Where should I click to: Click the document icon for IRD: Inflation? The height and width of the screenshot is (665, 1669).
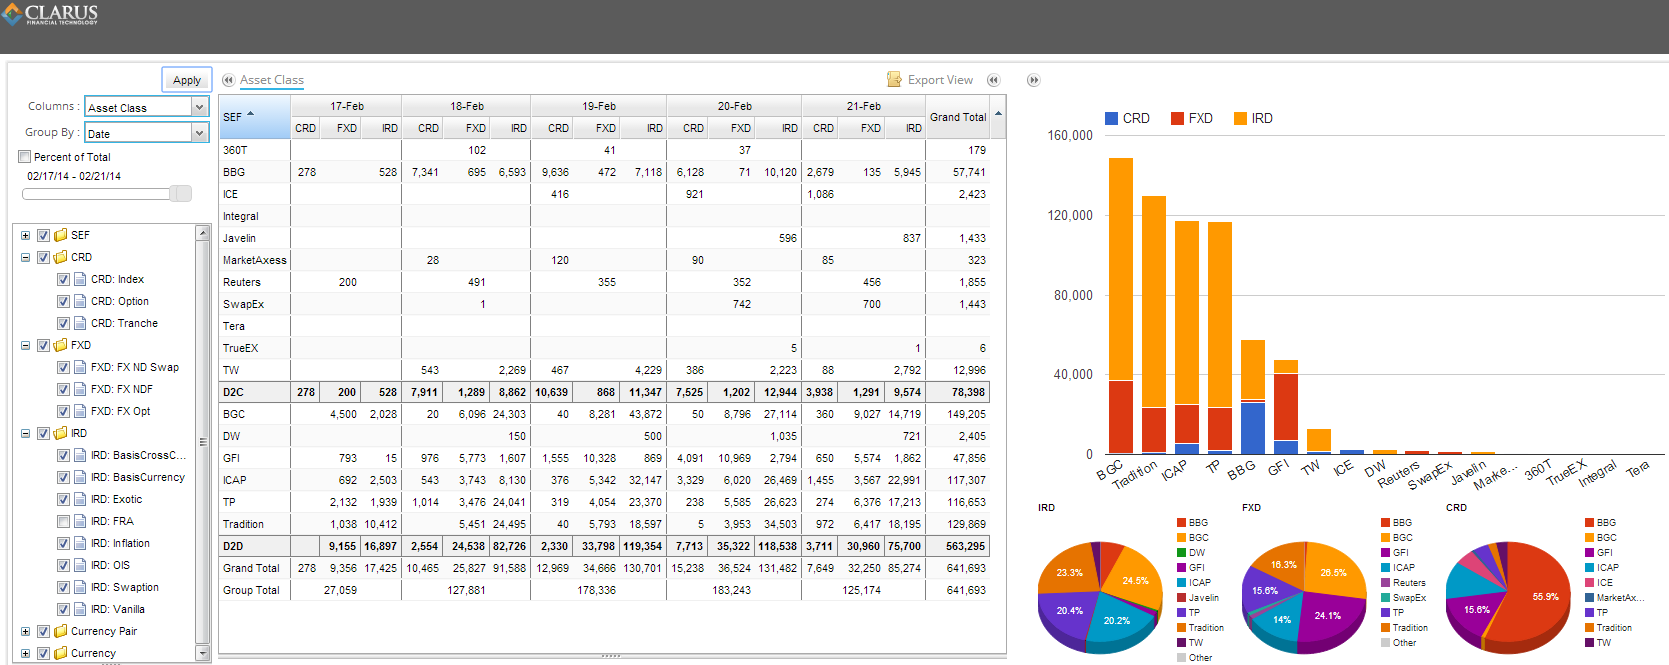click(80, 543)
